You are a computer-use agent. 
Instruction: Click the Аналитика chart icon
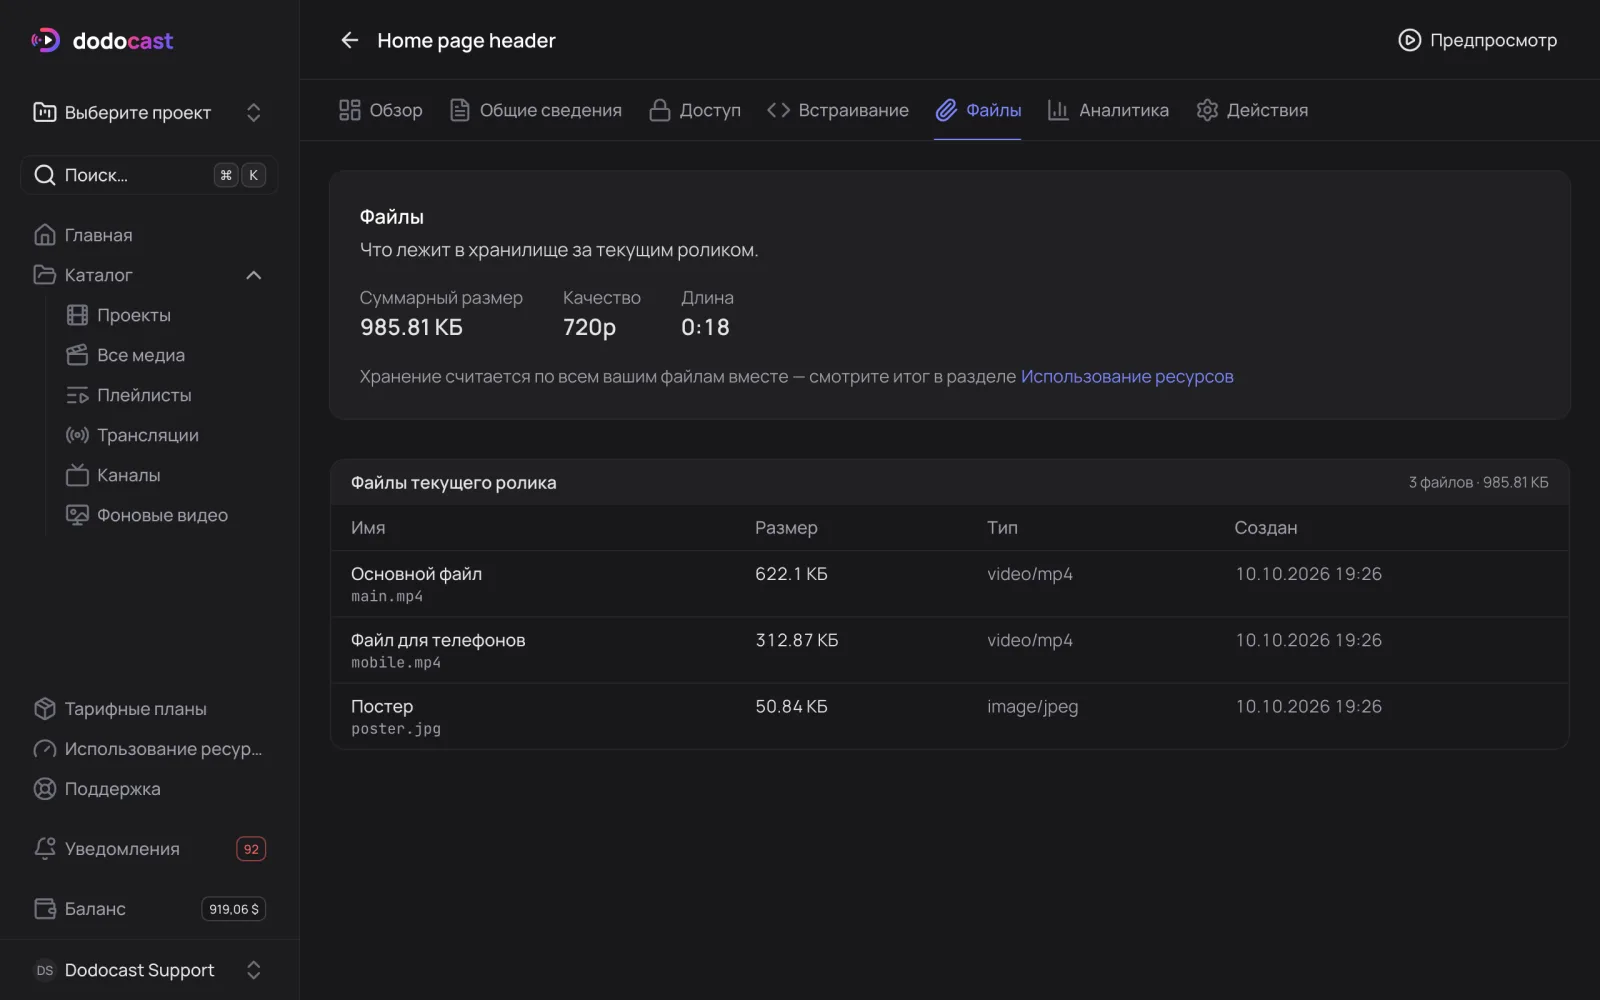[x=1058, y=110]
